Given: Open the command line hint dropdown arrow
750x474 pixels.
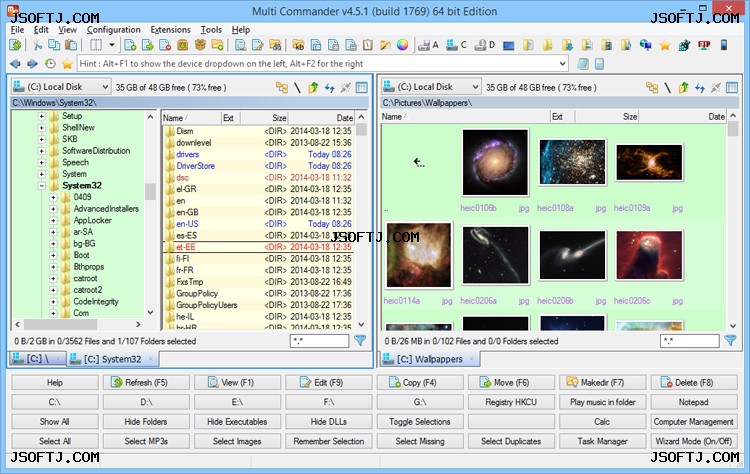Looking at the screenshot, I should coord(562,64).
